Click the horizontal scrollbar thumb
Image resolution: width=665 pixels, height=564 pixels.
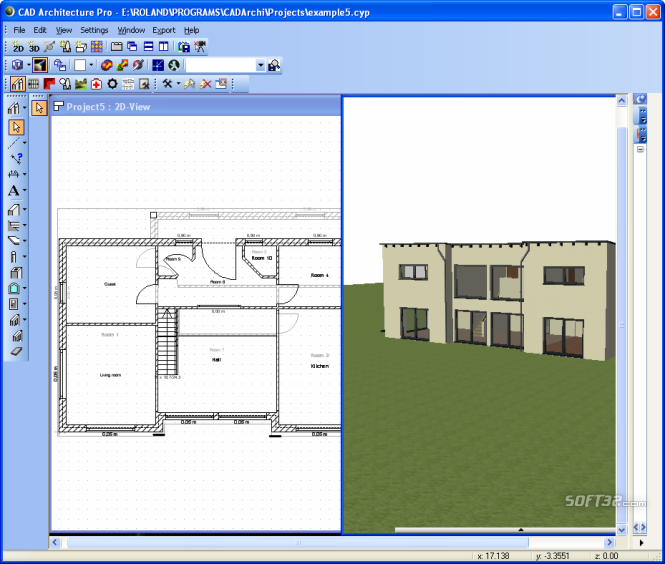(298, 542)
